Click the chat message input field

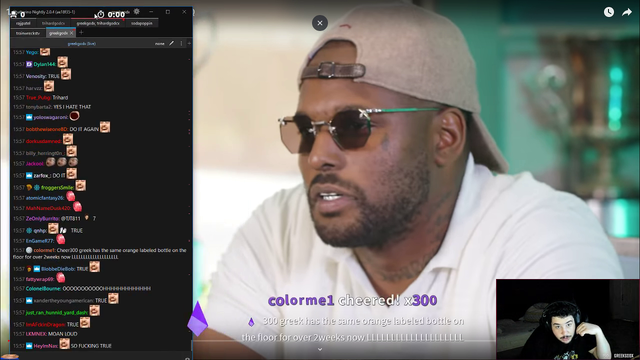point(100,356)
